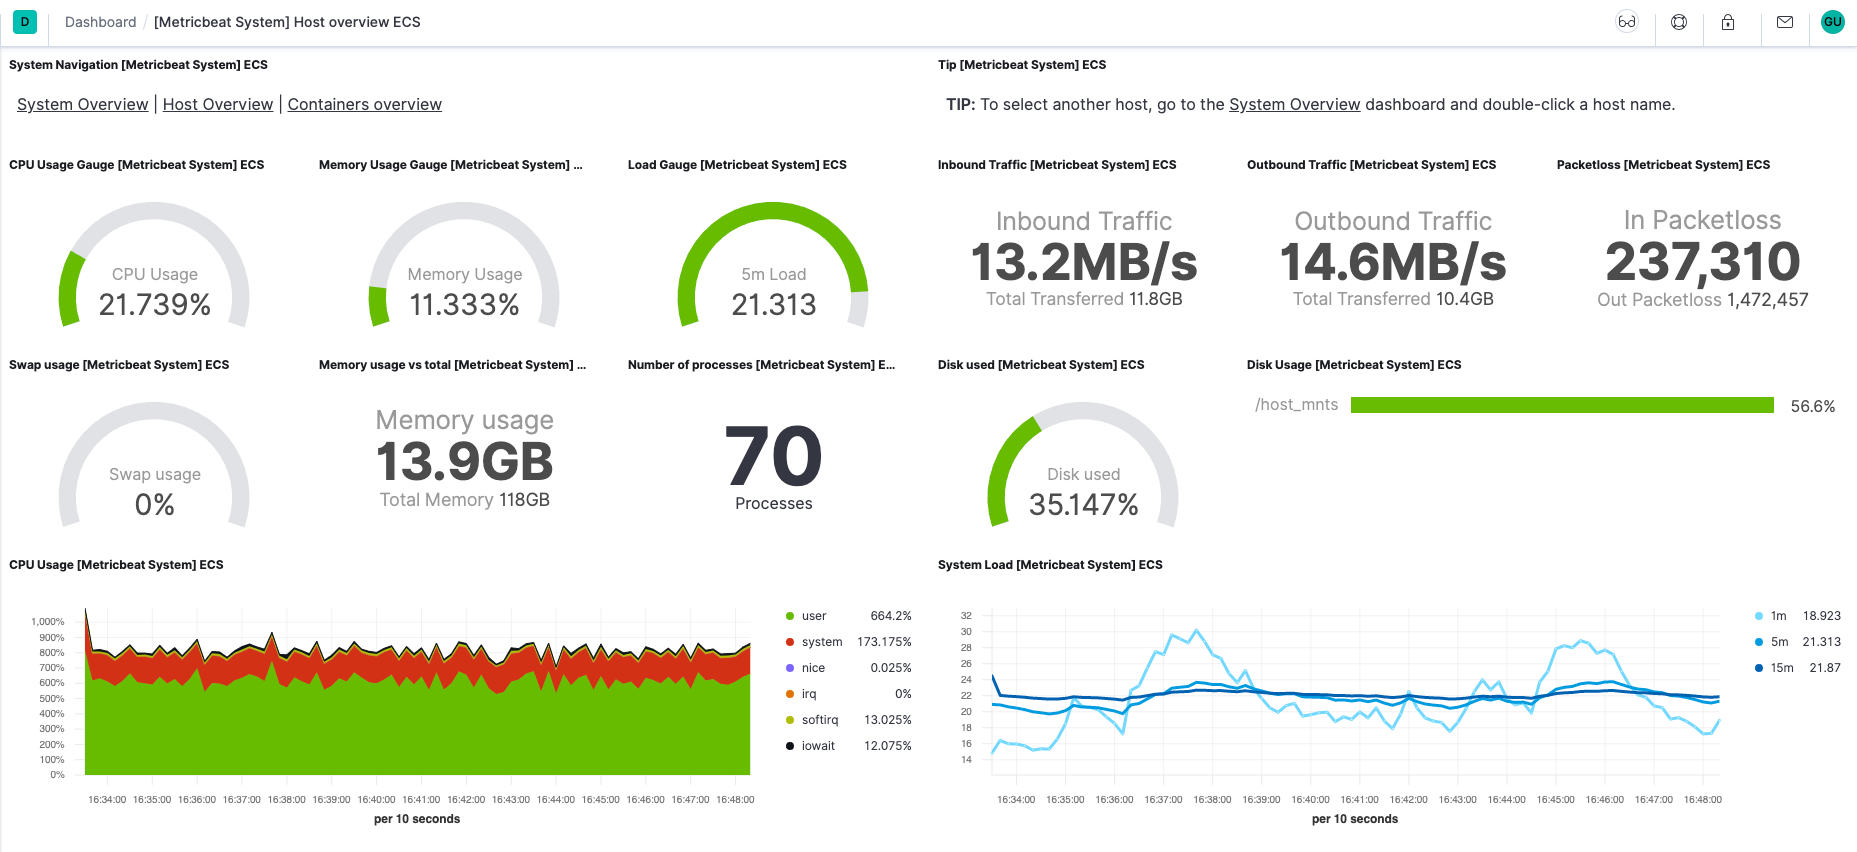Click the /host_mnts disk usage bar
This screenshot has width=1857, height=852.
coord(1561,405)
